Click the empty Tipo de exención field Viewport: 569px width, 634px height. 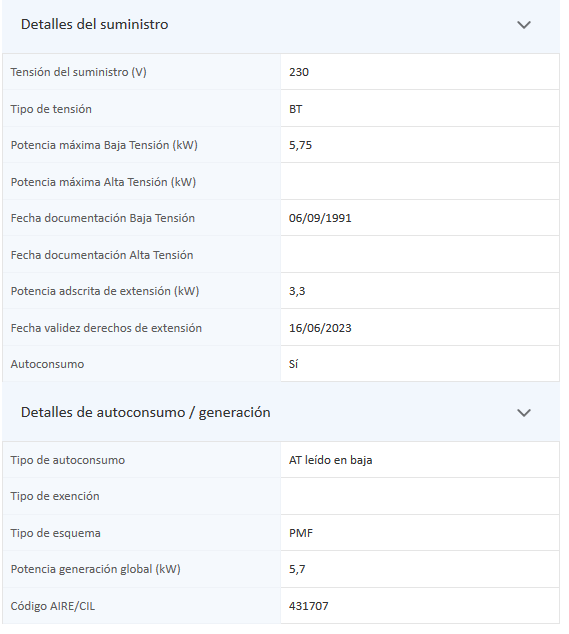click(x=420, y=496)
